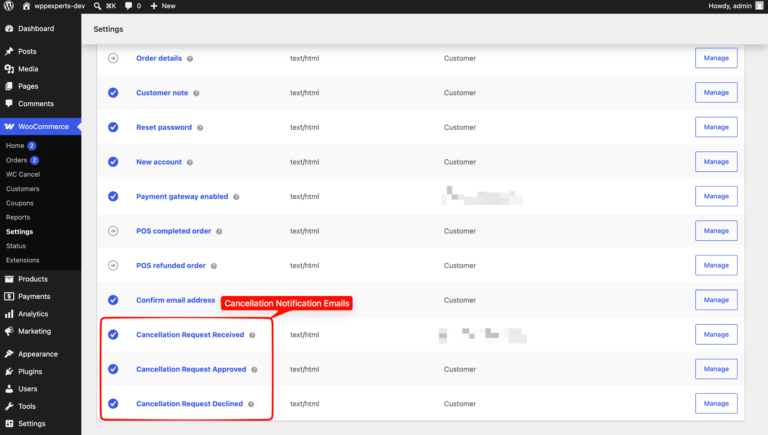
Task: Open the wppexperts-dev site home icon
Action: coord(26,6)
